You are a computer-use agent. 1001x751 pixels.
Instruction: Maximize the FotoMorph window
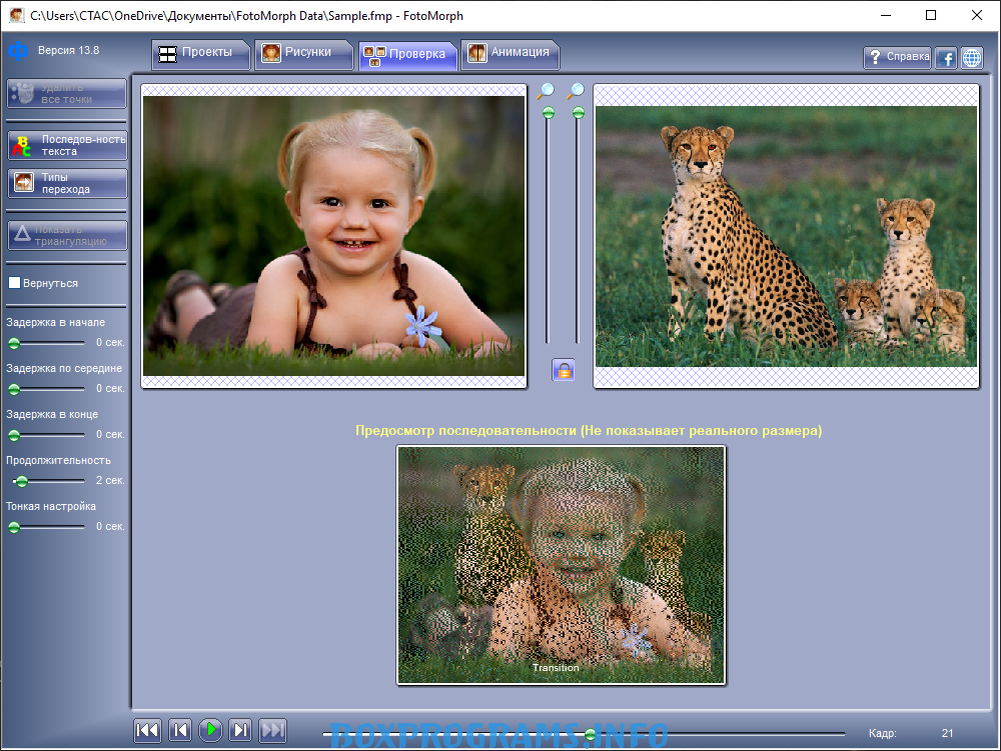coord(931,15)
